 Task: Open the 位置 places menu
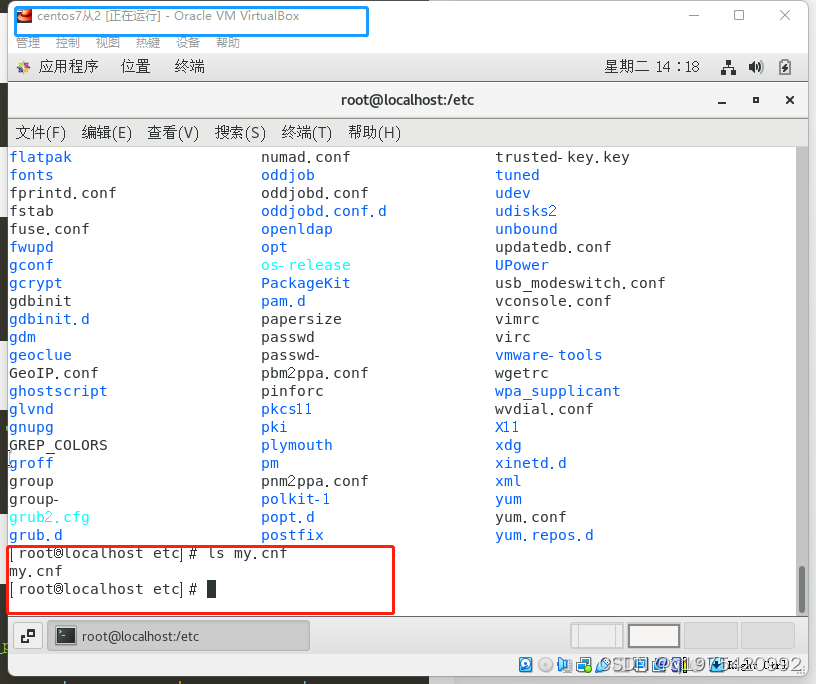point(135,67)
